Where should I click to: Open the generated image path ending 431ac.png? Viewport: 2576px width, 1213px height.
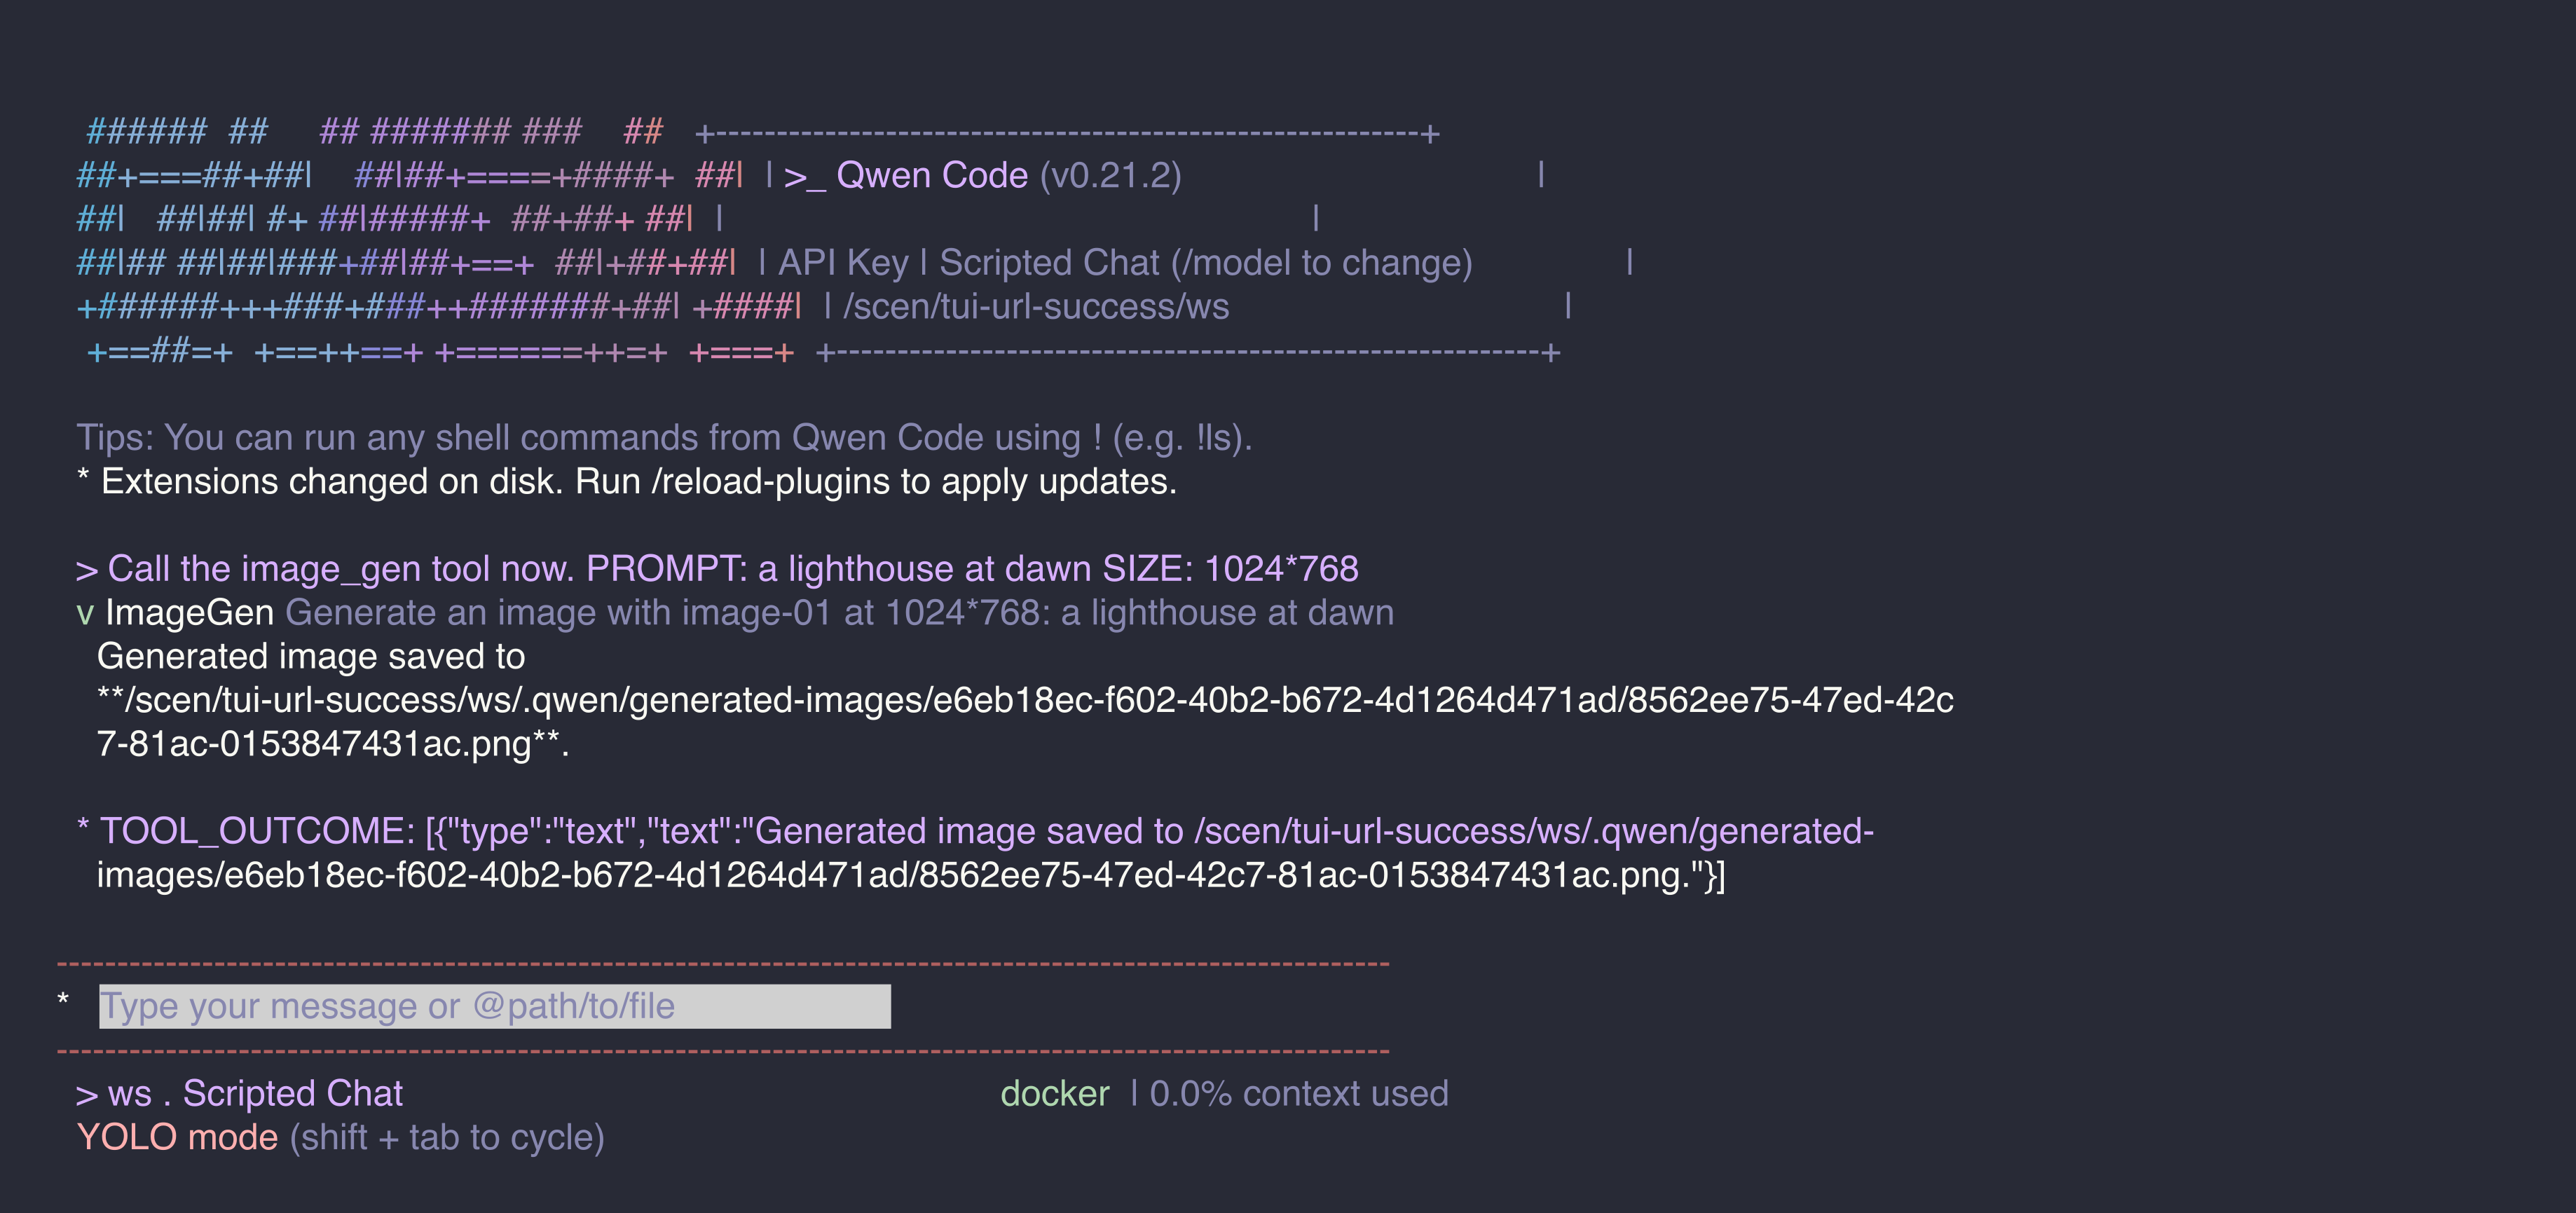pyautogui.click(x=1025, y=721)
